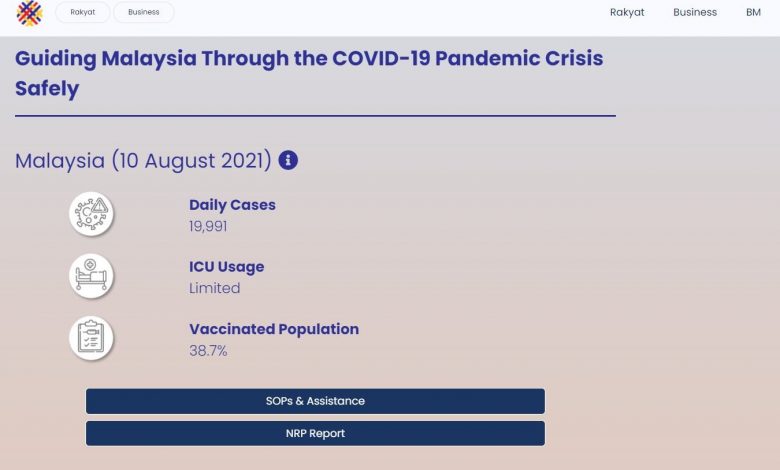Open Business in the top navigation
The width and height of the screenshot is (780, 470).
coord(695,12)
